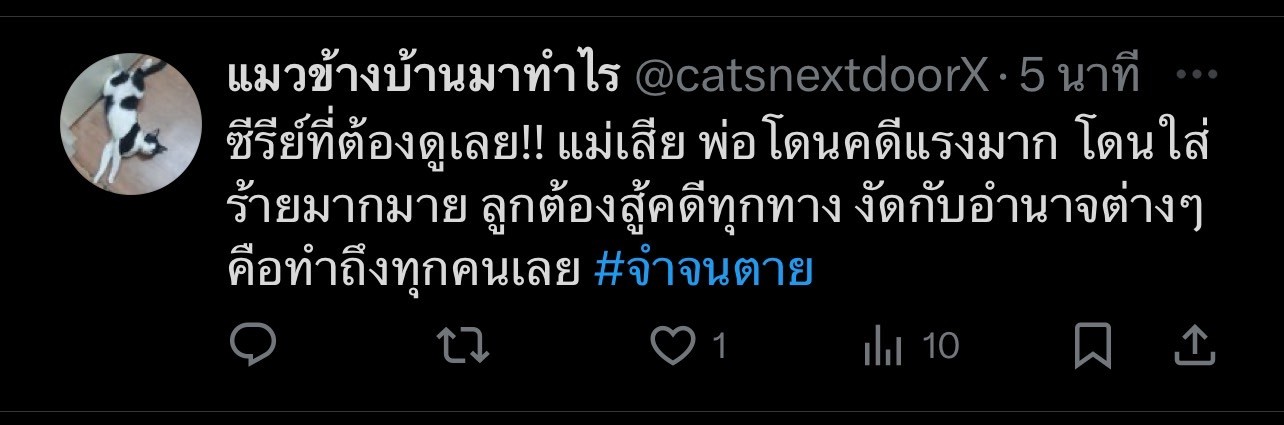Click the view count number 10
Screen dimensions: 1284x425
[x=941, y=347]
